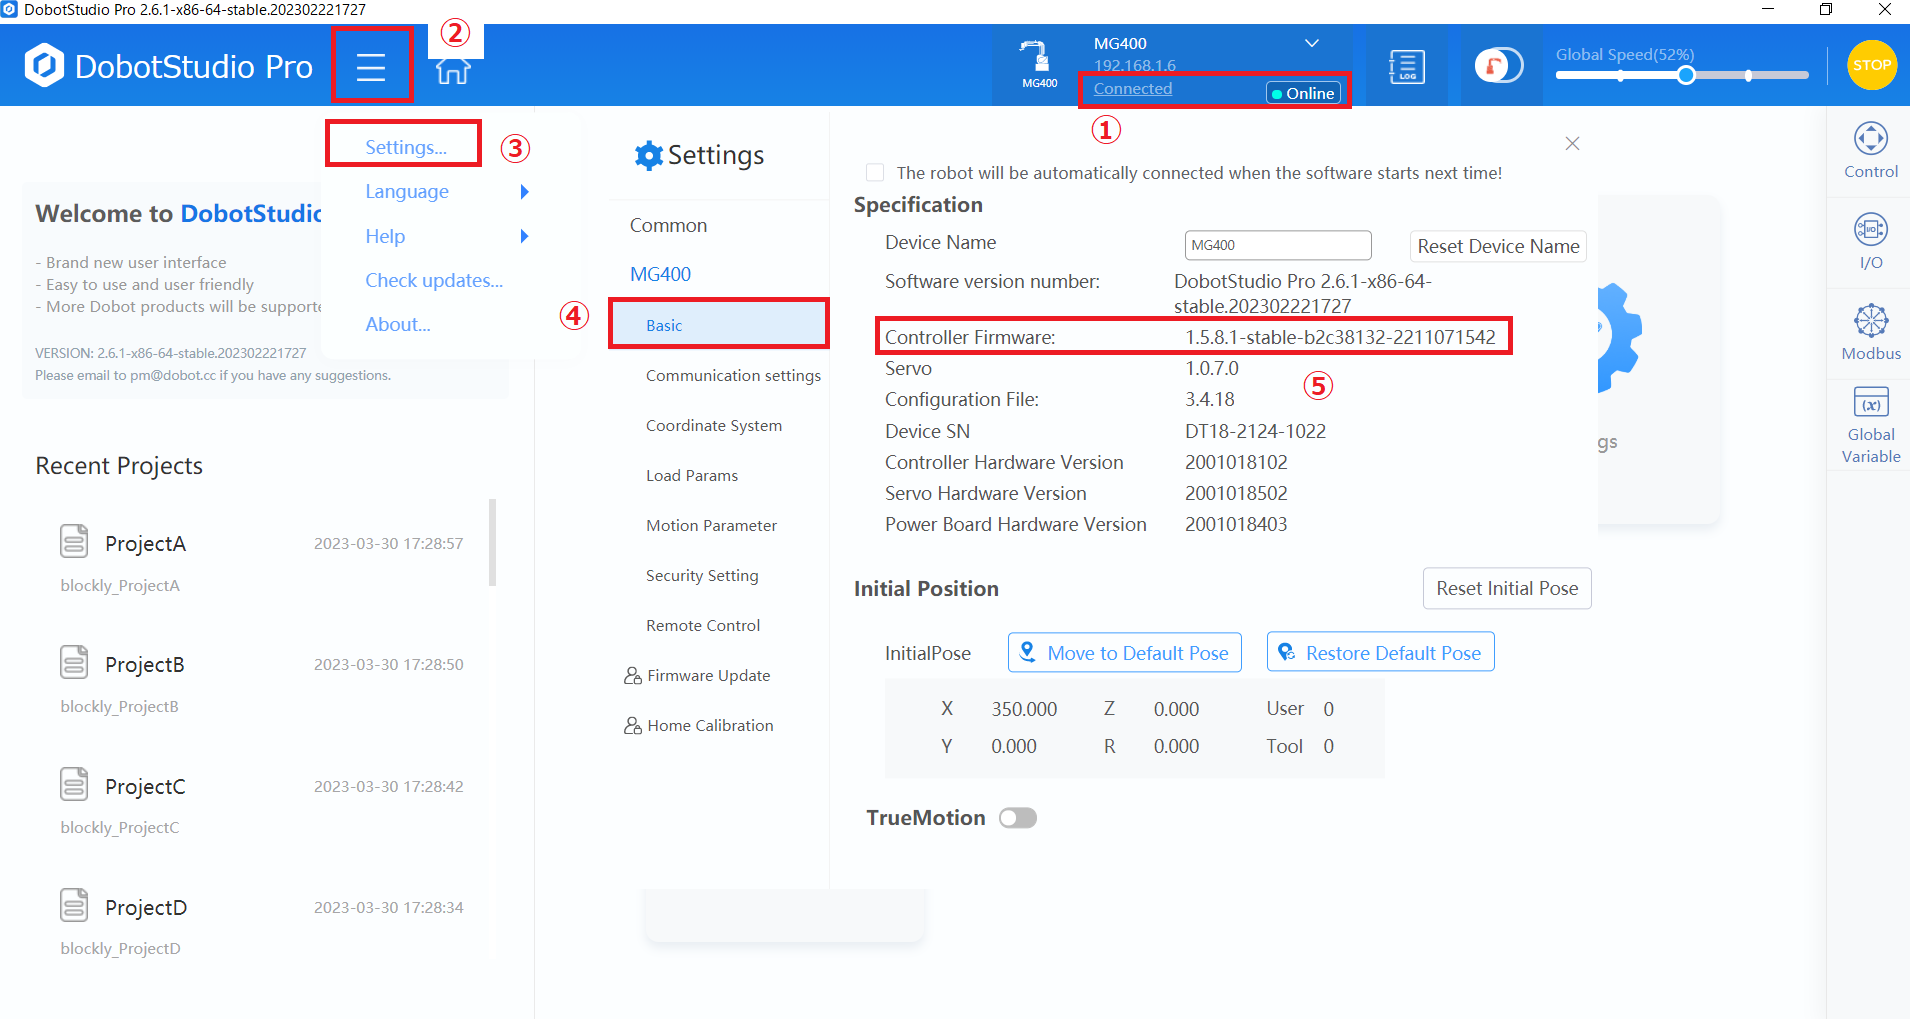This screenshot has height=1019, width=1910.
Task: Toggle the robot enable switch
Action: coord(1499,66)
